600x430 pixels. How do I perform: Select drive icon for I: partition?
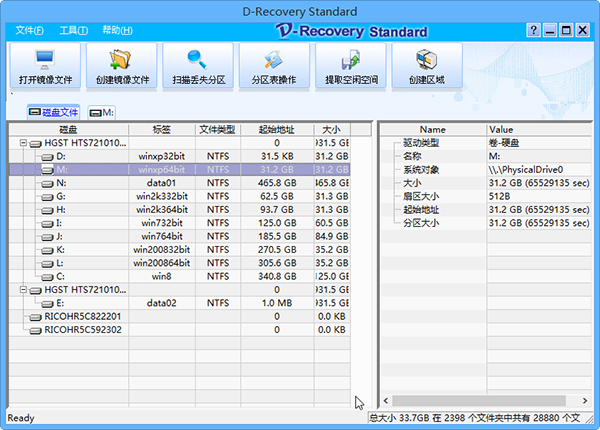pos(47,223)
